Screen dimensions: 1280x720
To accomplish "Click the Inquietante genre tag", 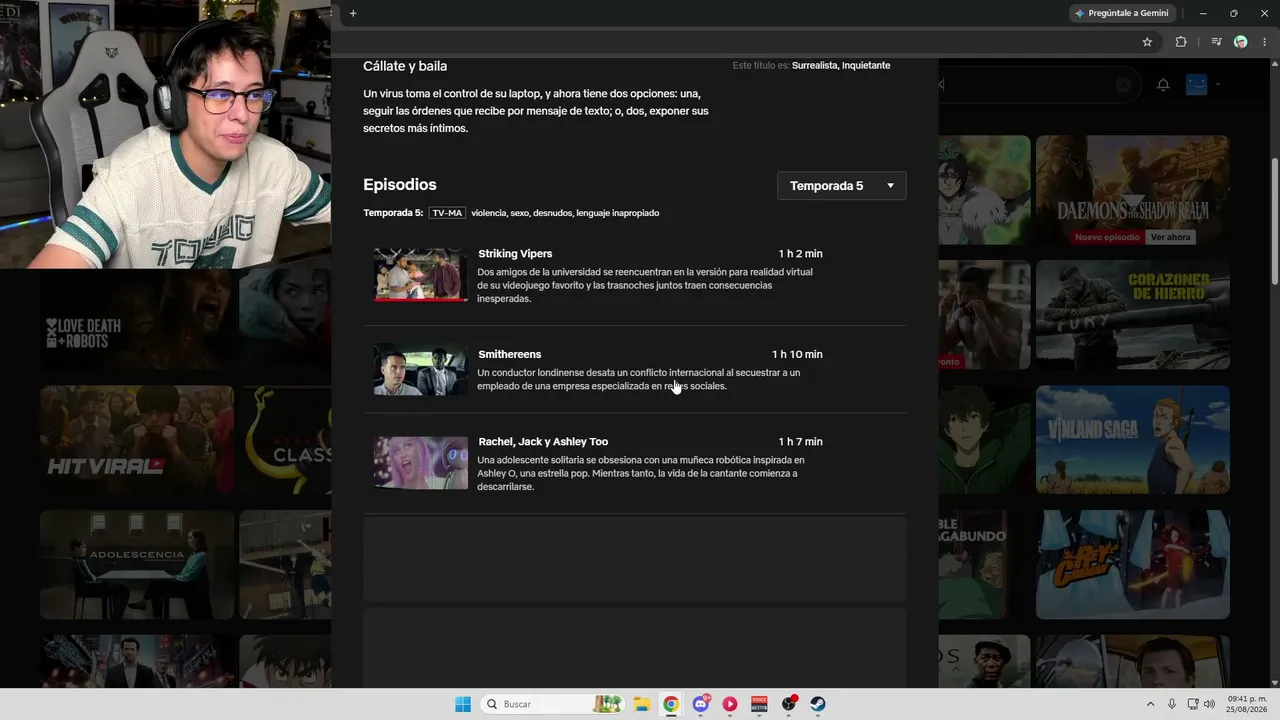I will coord(866,66).
